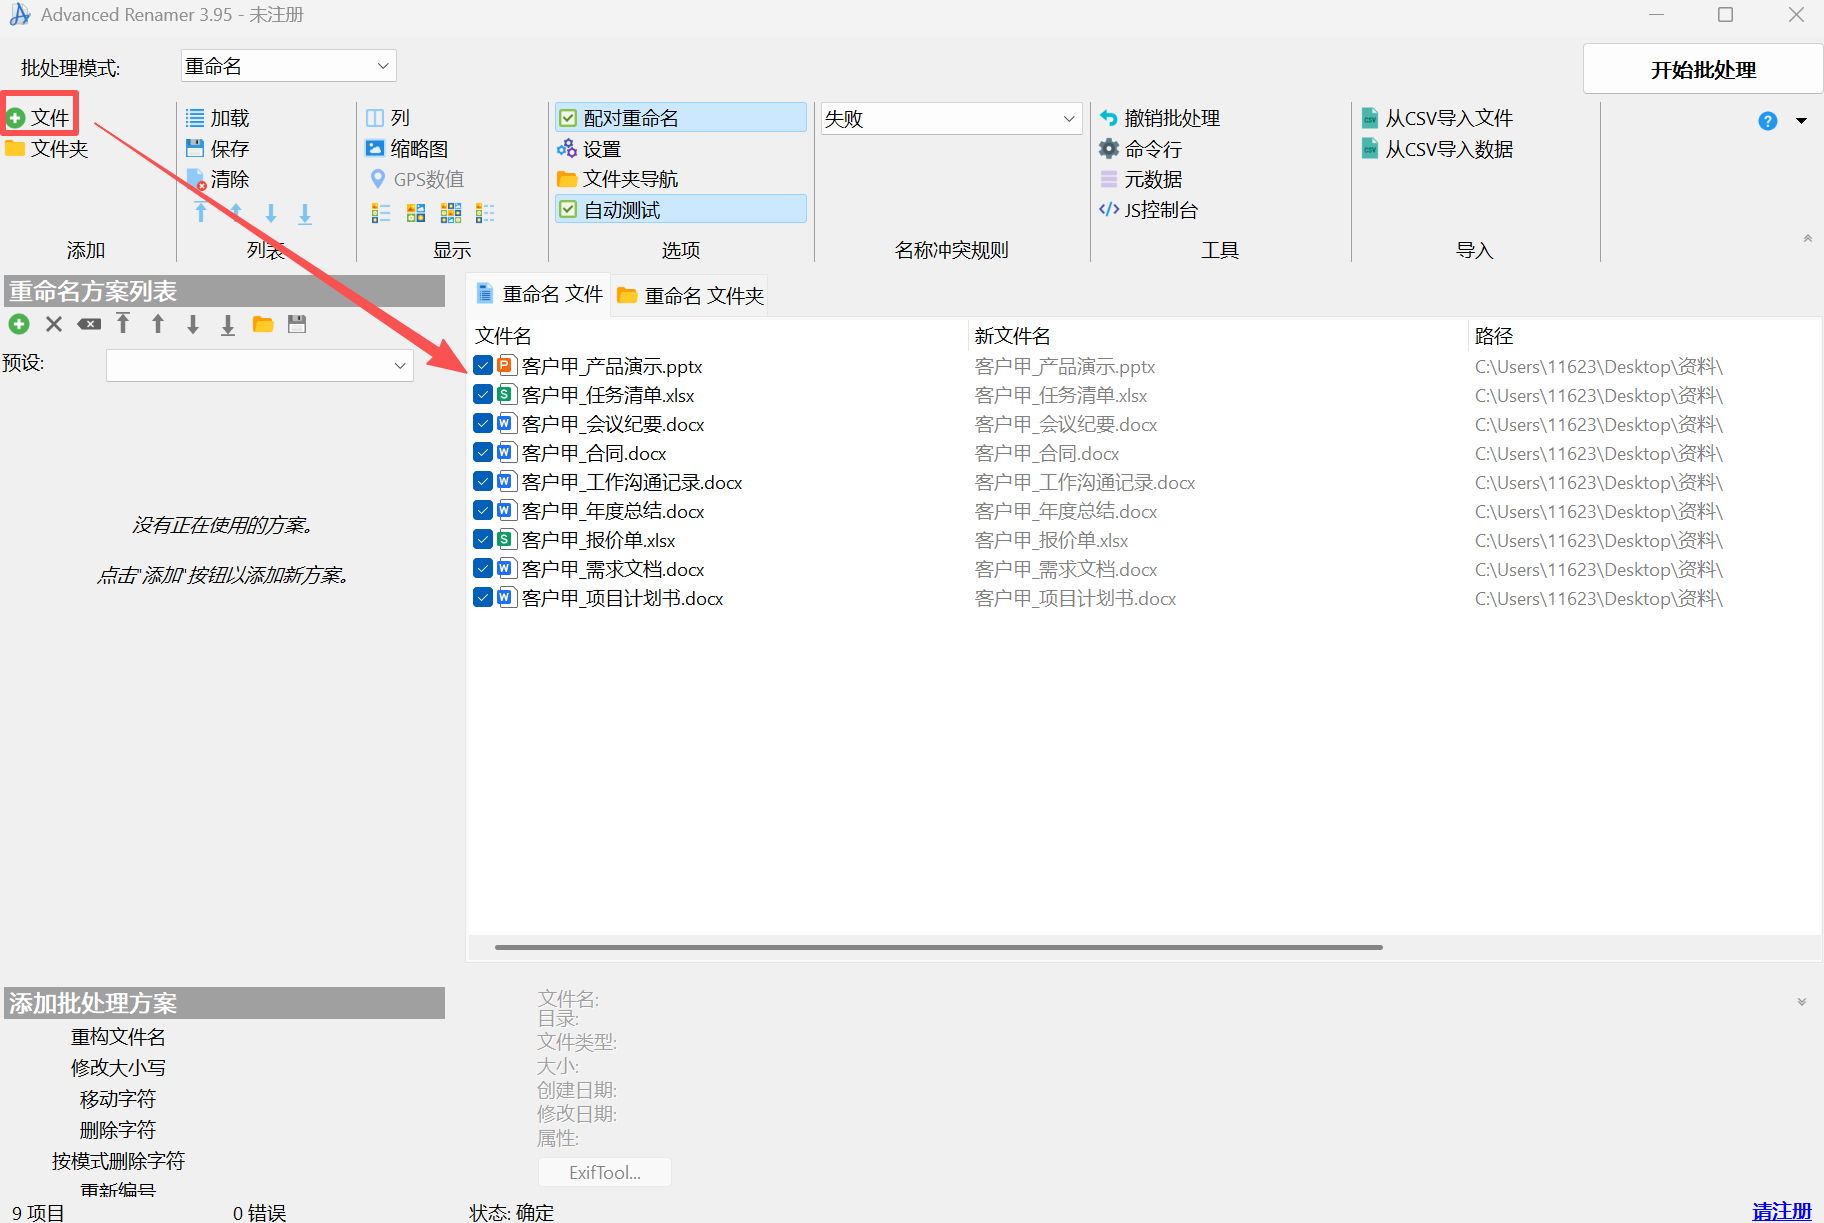Open the 命令行 command line tool
This screenshot has width=1824, height=1223.
[x=1141, y=149]
